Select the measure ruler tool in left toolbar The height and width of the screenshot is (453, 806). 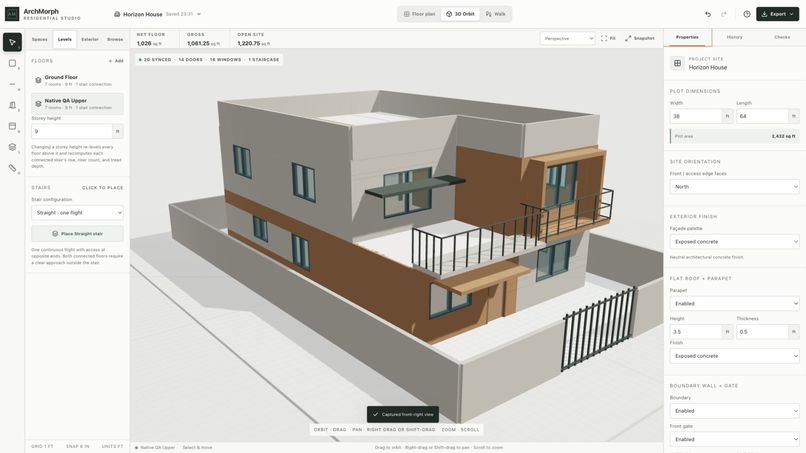coord(12,168)
